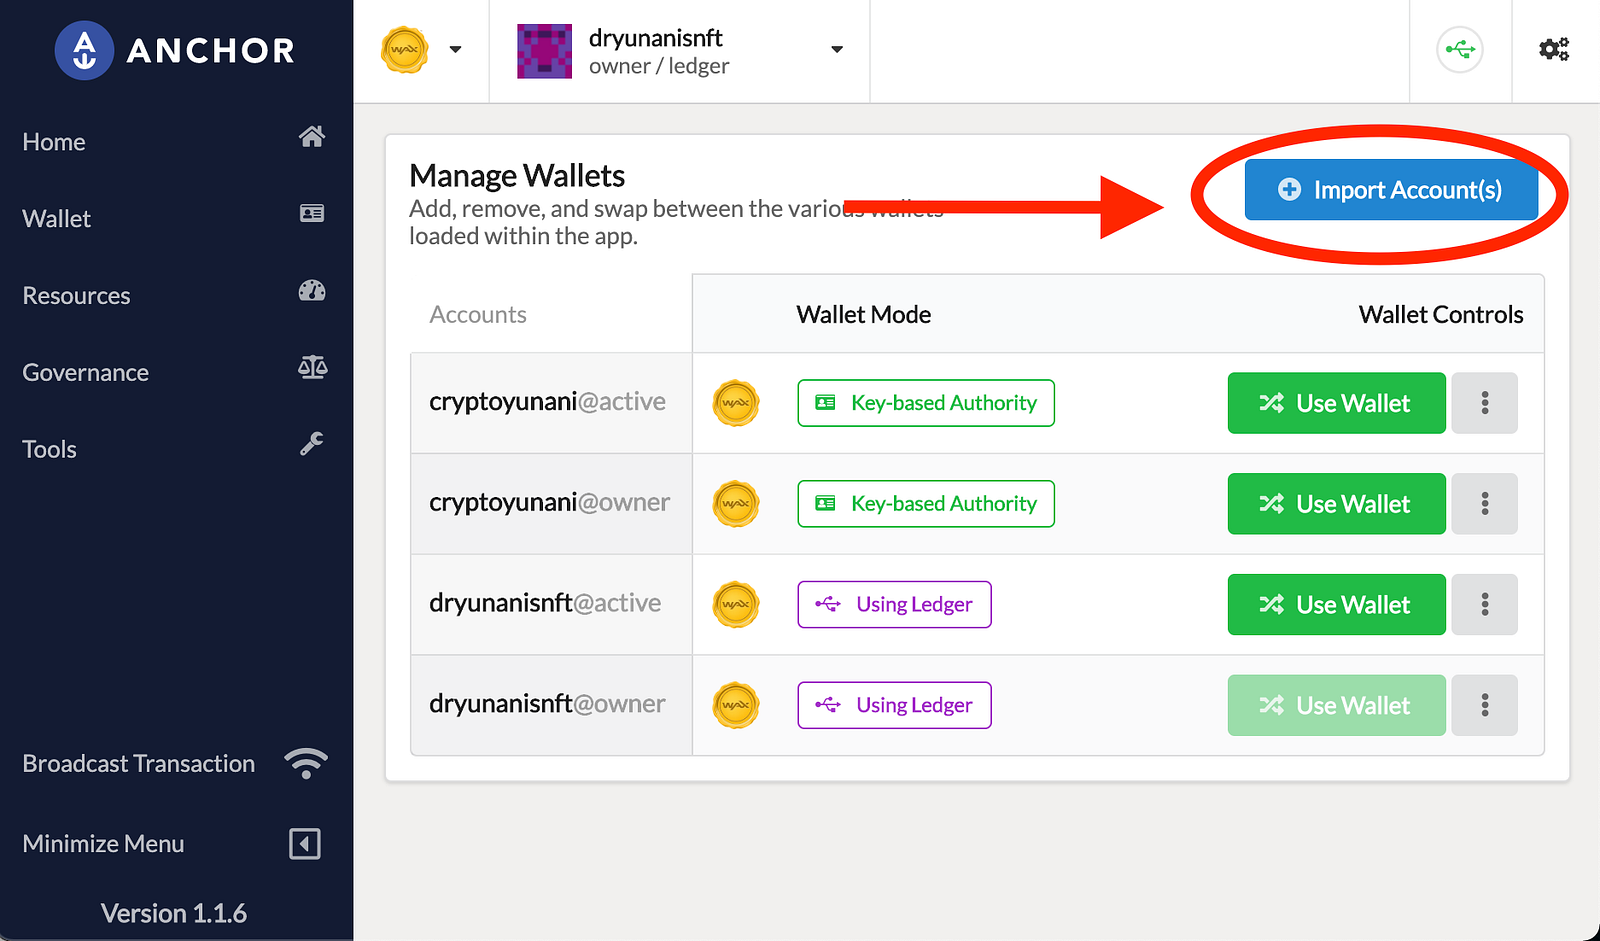Click Key-based Authority label for cryptoyunani@active
Viewport: 1600px width, 941px height.
click(926, 403)
